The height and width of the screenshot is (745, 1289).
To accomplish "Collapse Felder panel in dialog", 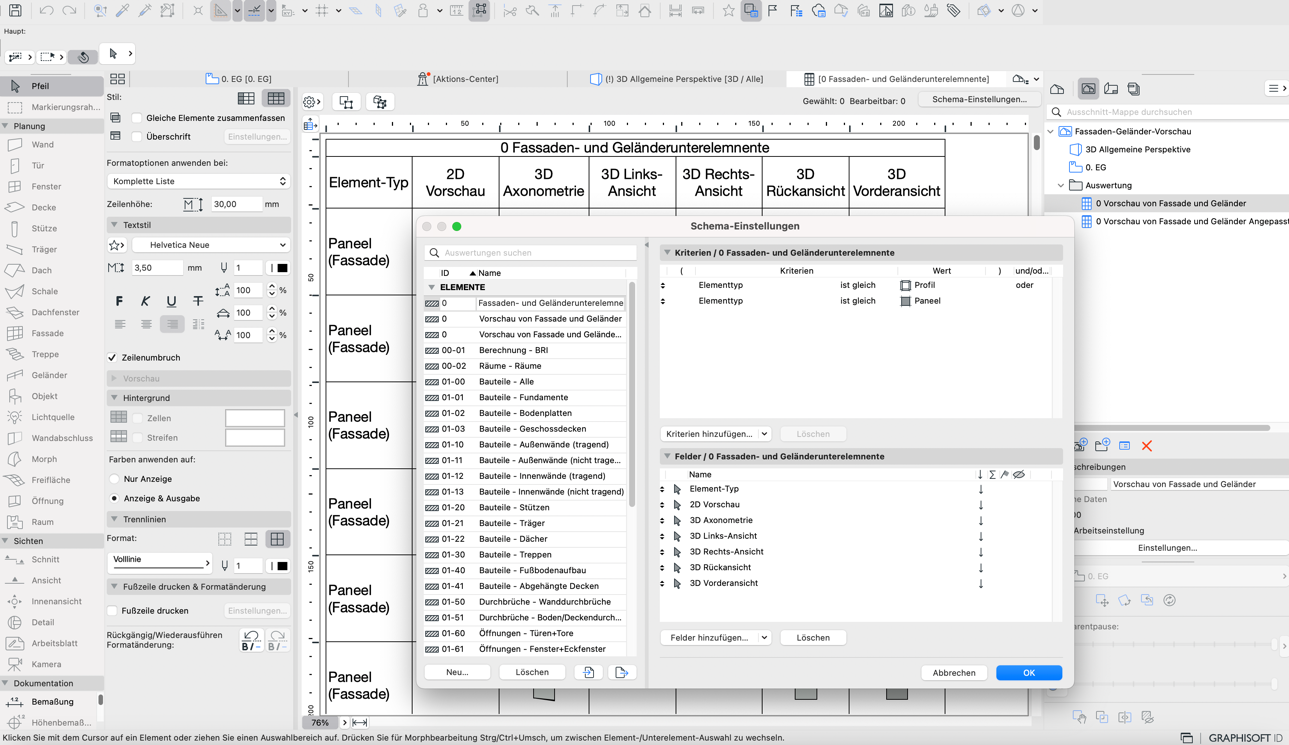I will point(667,457).
